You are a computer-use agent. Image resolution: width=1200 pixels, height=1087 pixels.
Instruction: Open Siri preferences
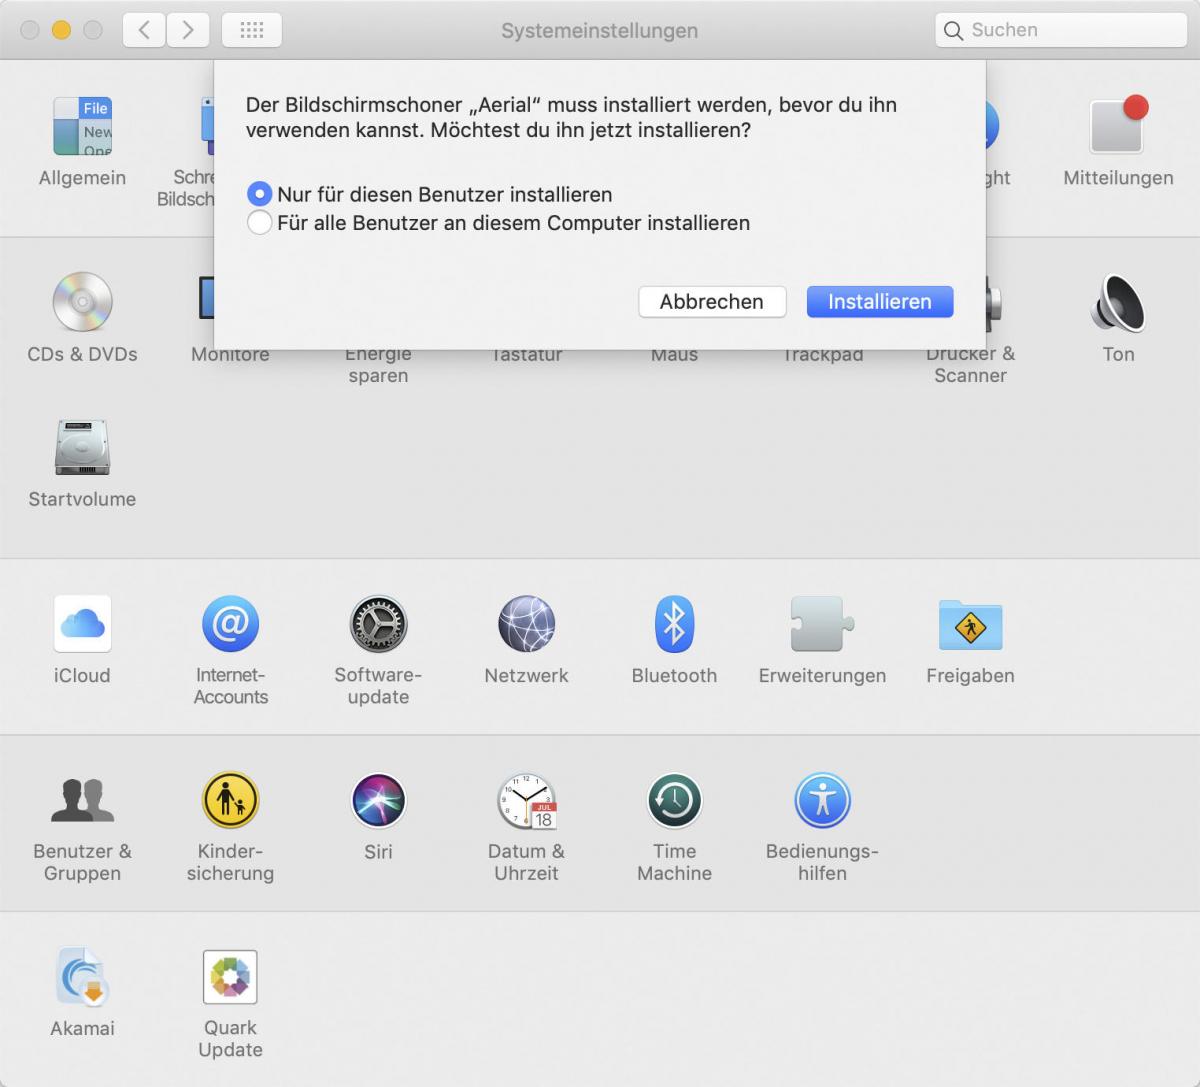click(378, 800)
